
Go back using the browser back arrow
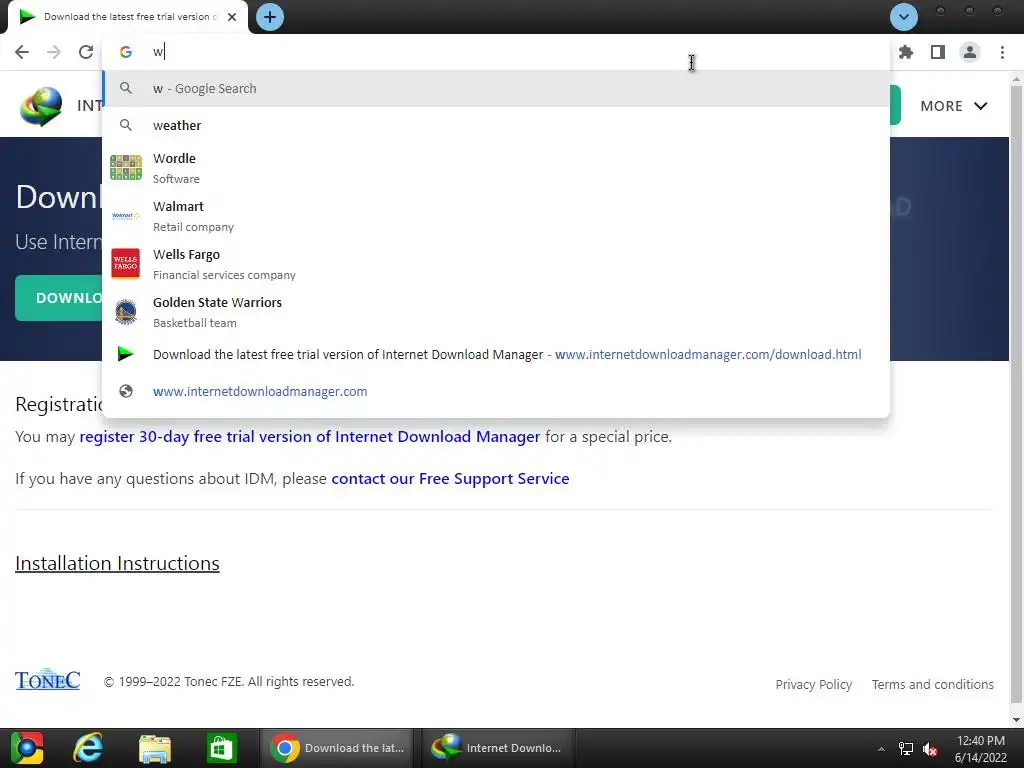point(22,52)
